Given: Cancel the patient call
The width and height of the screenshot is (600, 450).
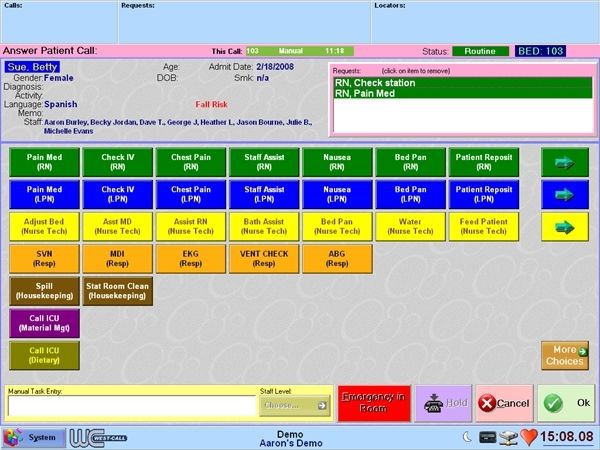Looking at the screenshot, I should coord(505,403).
